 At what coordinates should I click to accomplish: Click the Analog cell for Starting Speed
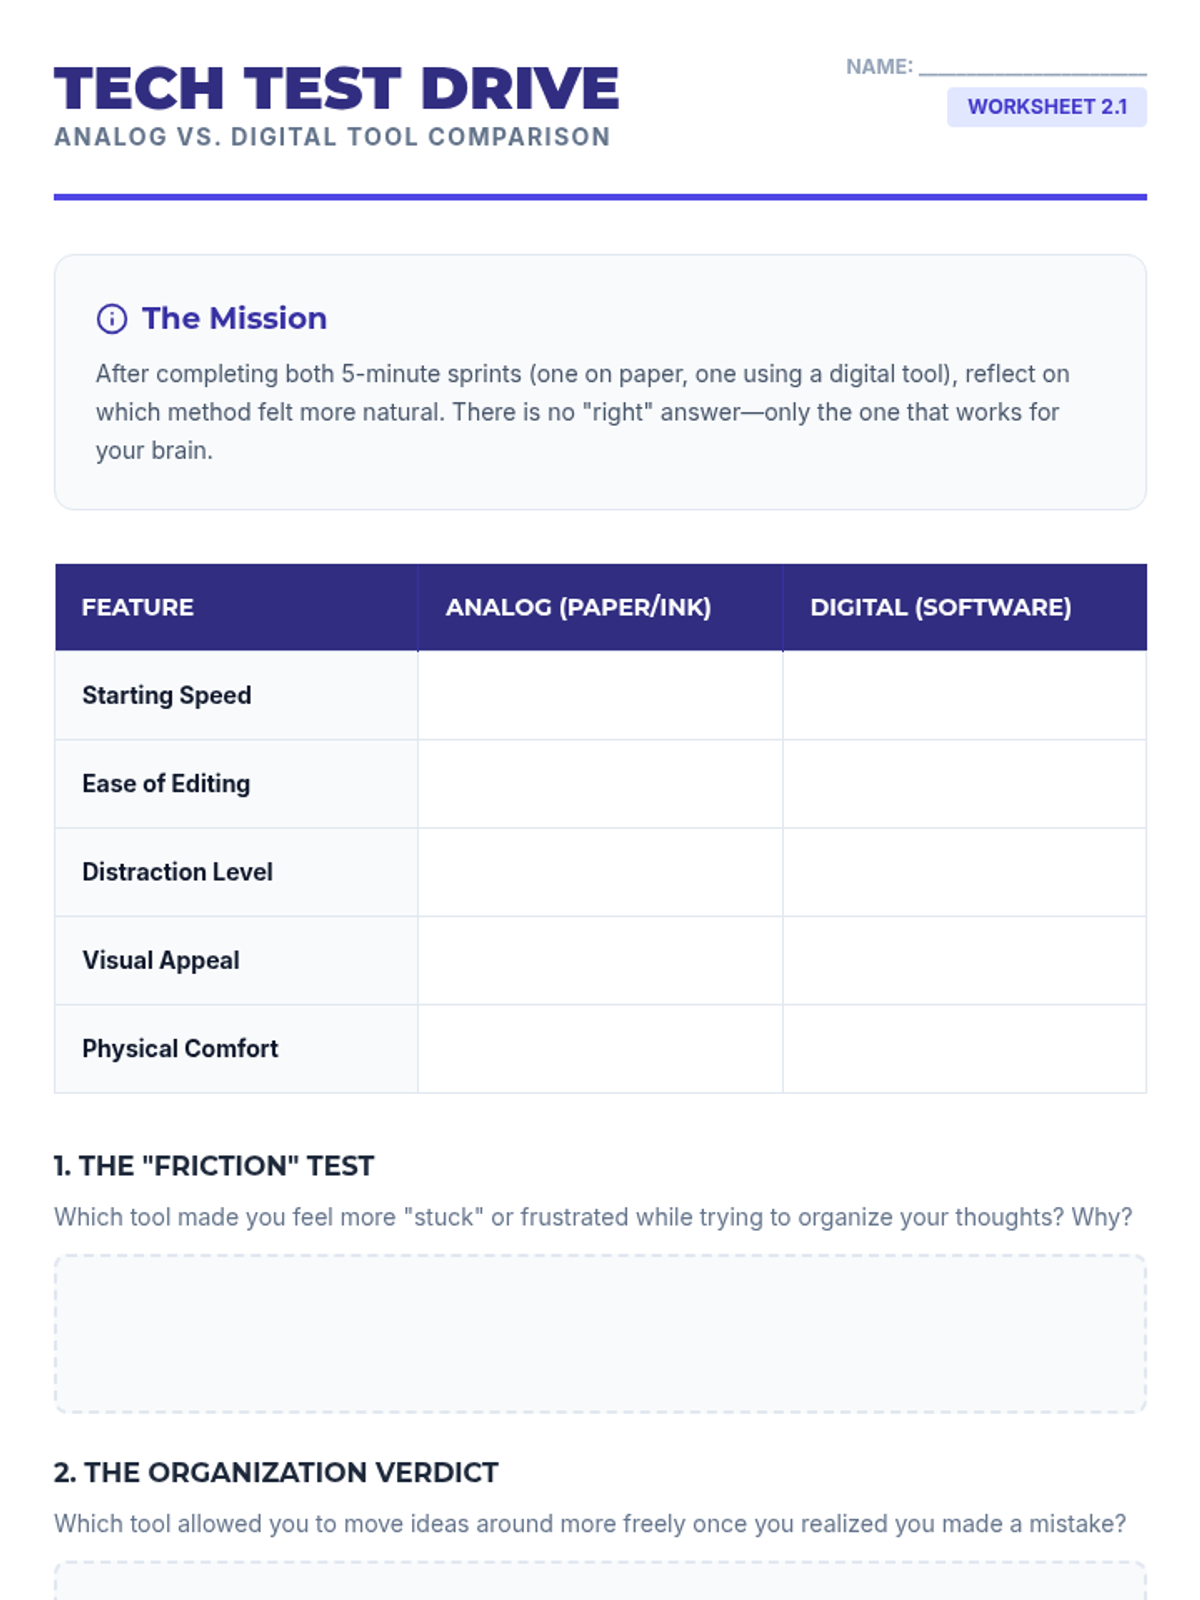pyautogui.click(x=600, y=695)
